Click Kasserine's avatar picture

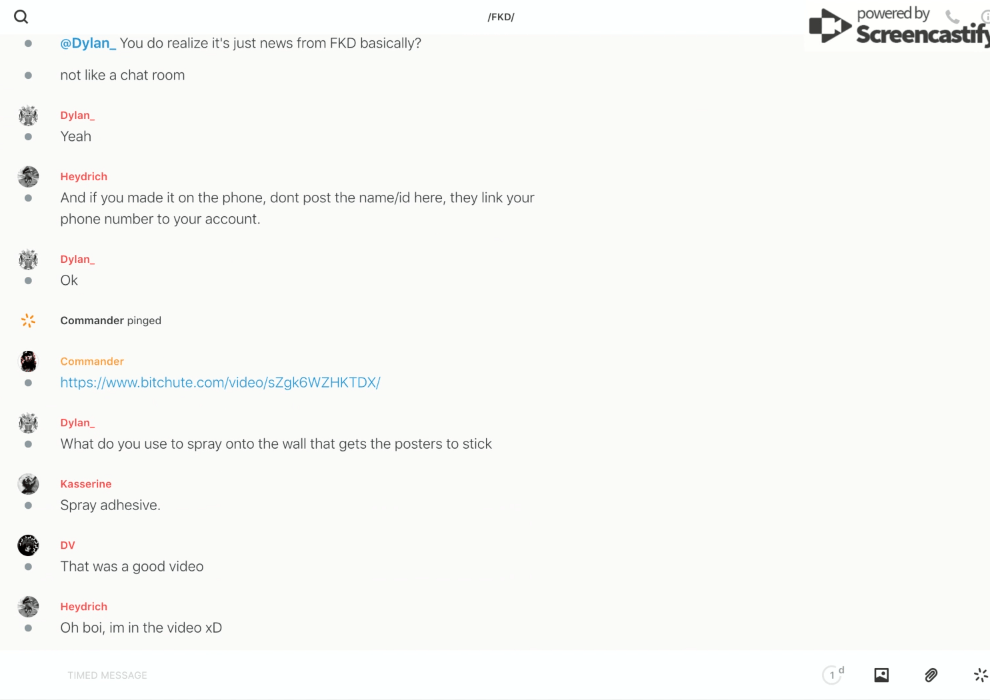[x=28, y=484]
